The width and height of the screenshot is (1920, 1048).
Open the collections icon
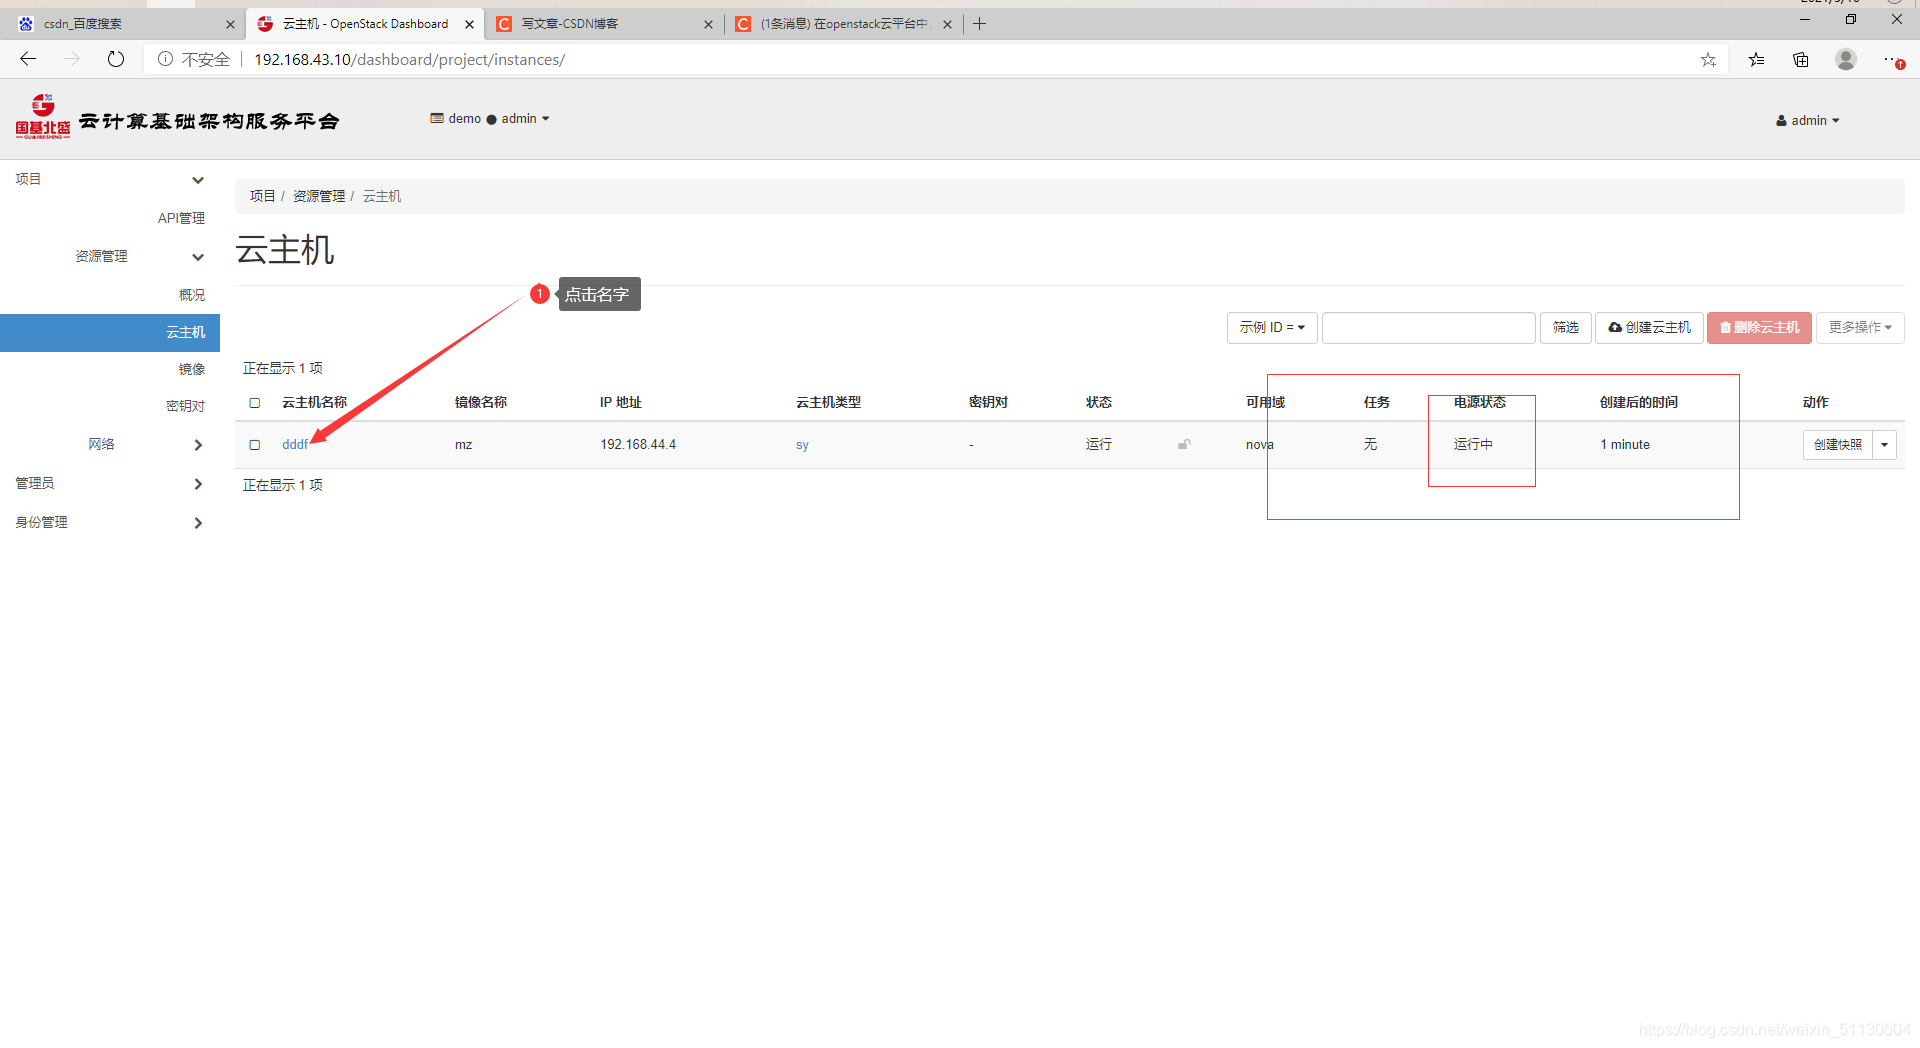(x=1801, y=60)
